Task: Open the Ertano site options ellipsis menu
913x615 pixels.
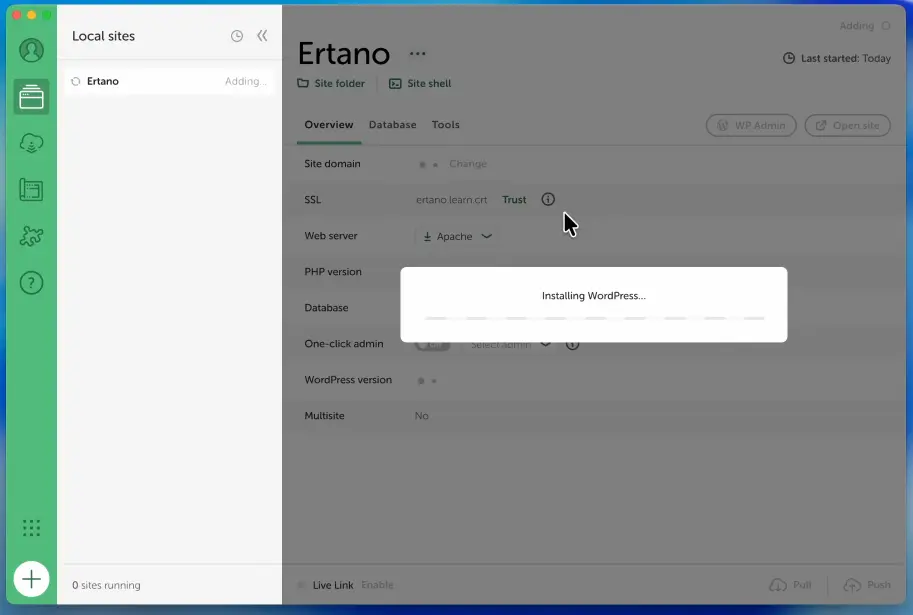Action: click(417, 54)
